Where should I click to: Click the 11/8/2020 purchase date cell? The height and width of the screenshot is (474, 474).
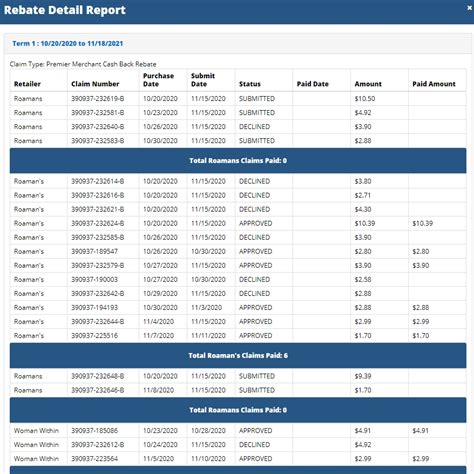[x=158, y=390]
